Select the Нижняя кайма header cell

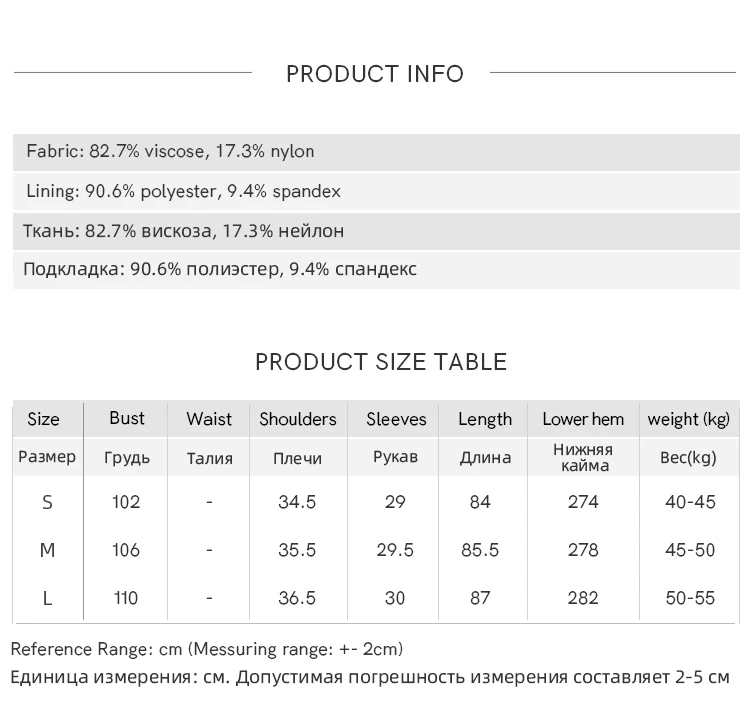(x=583, y=458)
